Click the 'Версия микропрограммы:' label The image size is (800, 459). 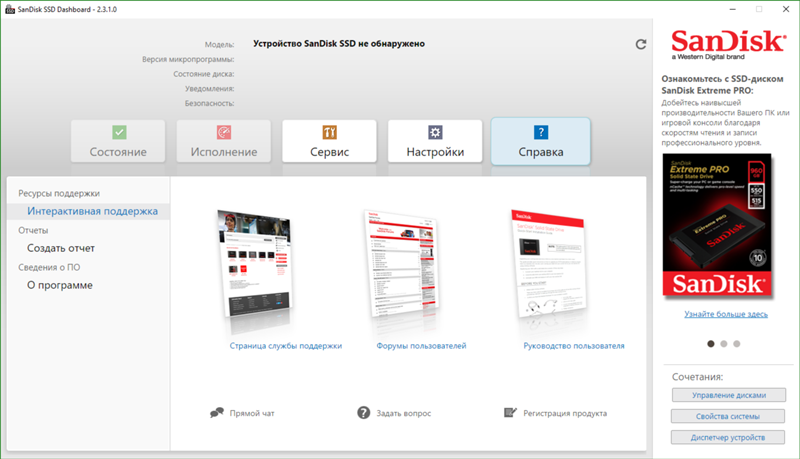[188, 59]
